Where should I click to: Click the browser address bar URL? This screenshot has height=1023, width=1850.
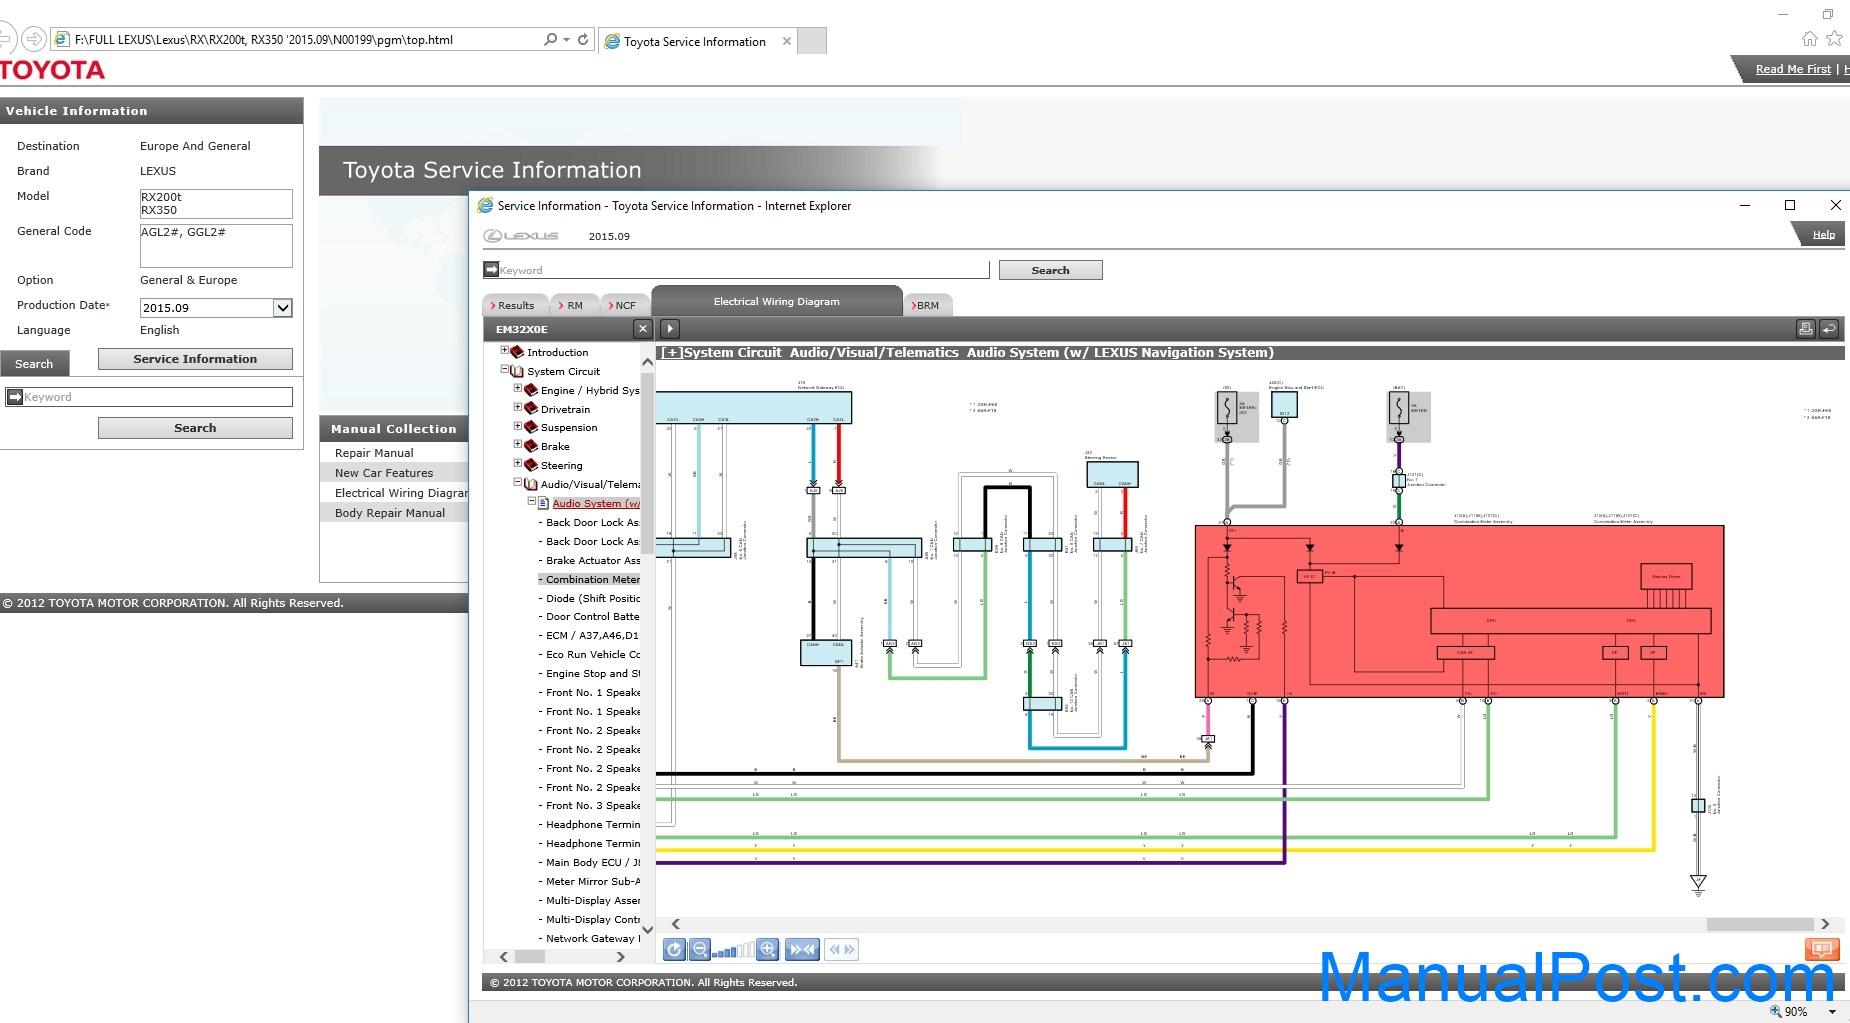tap(264, 40)
